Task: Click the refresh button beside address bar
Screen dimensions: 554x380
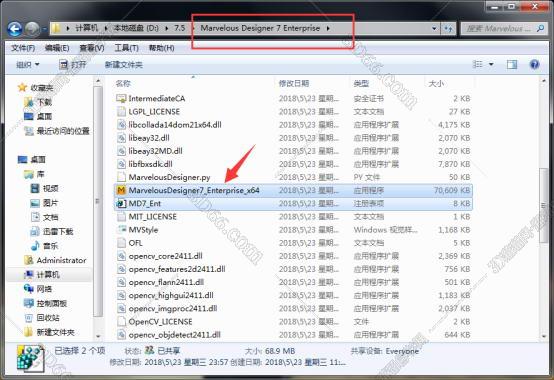Action: click(448, 29)
